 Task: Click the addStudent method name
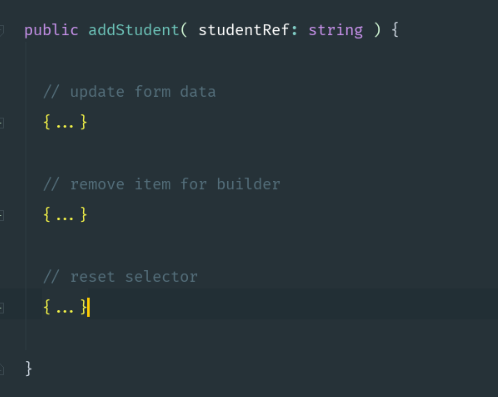[x=134, y=30]
